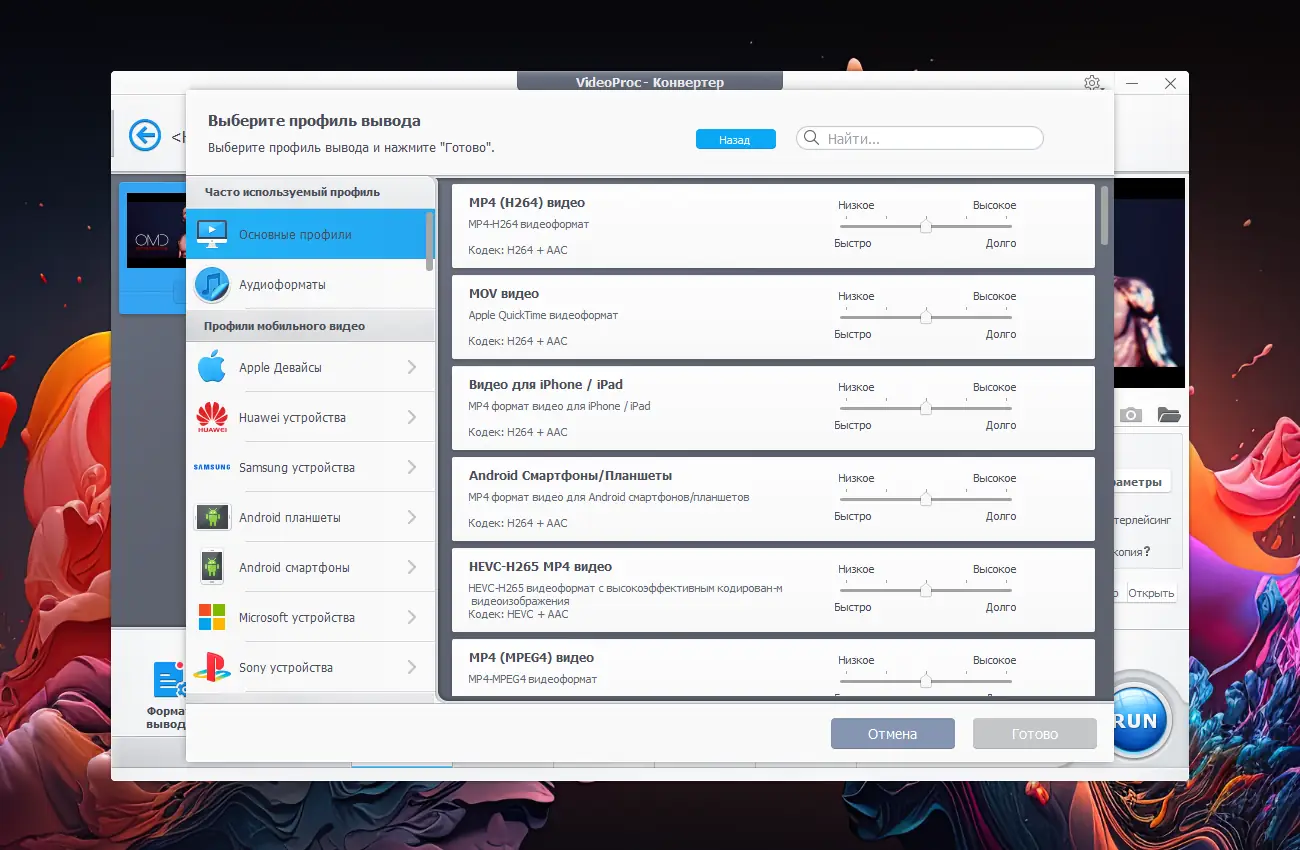1300x850 pixels.
Task: Click the Найти search field
Action: click(920, 138)
